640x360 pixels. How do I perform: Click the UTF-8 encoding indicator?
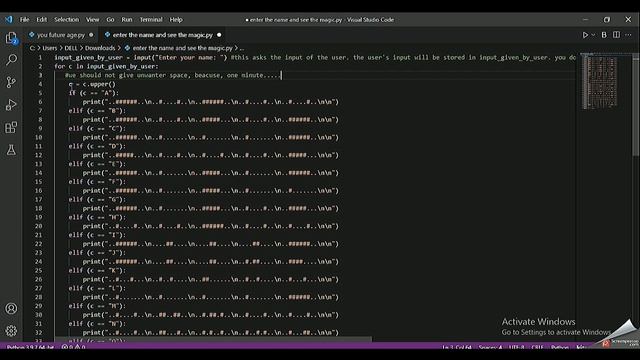click(x=516, y=348)
